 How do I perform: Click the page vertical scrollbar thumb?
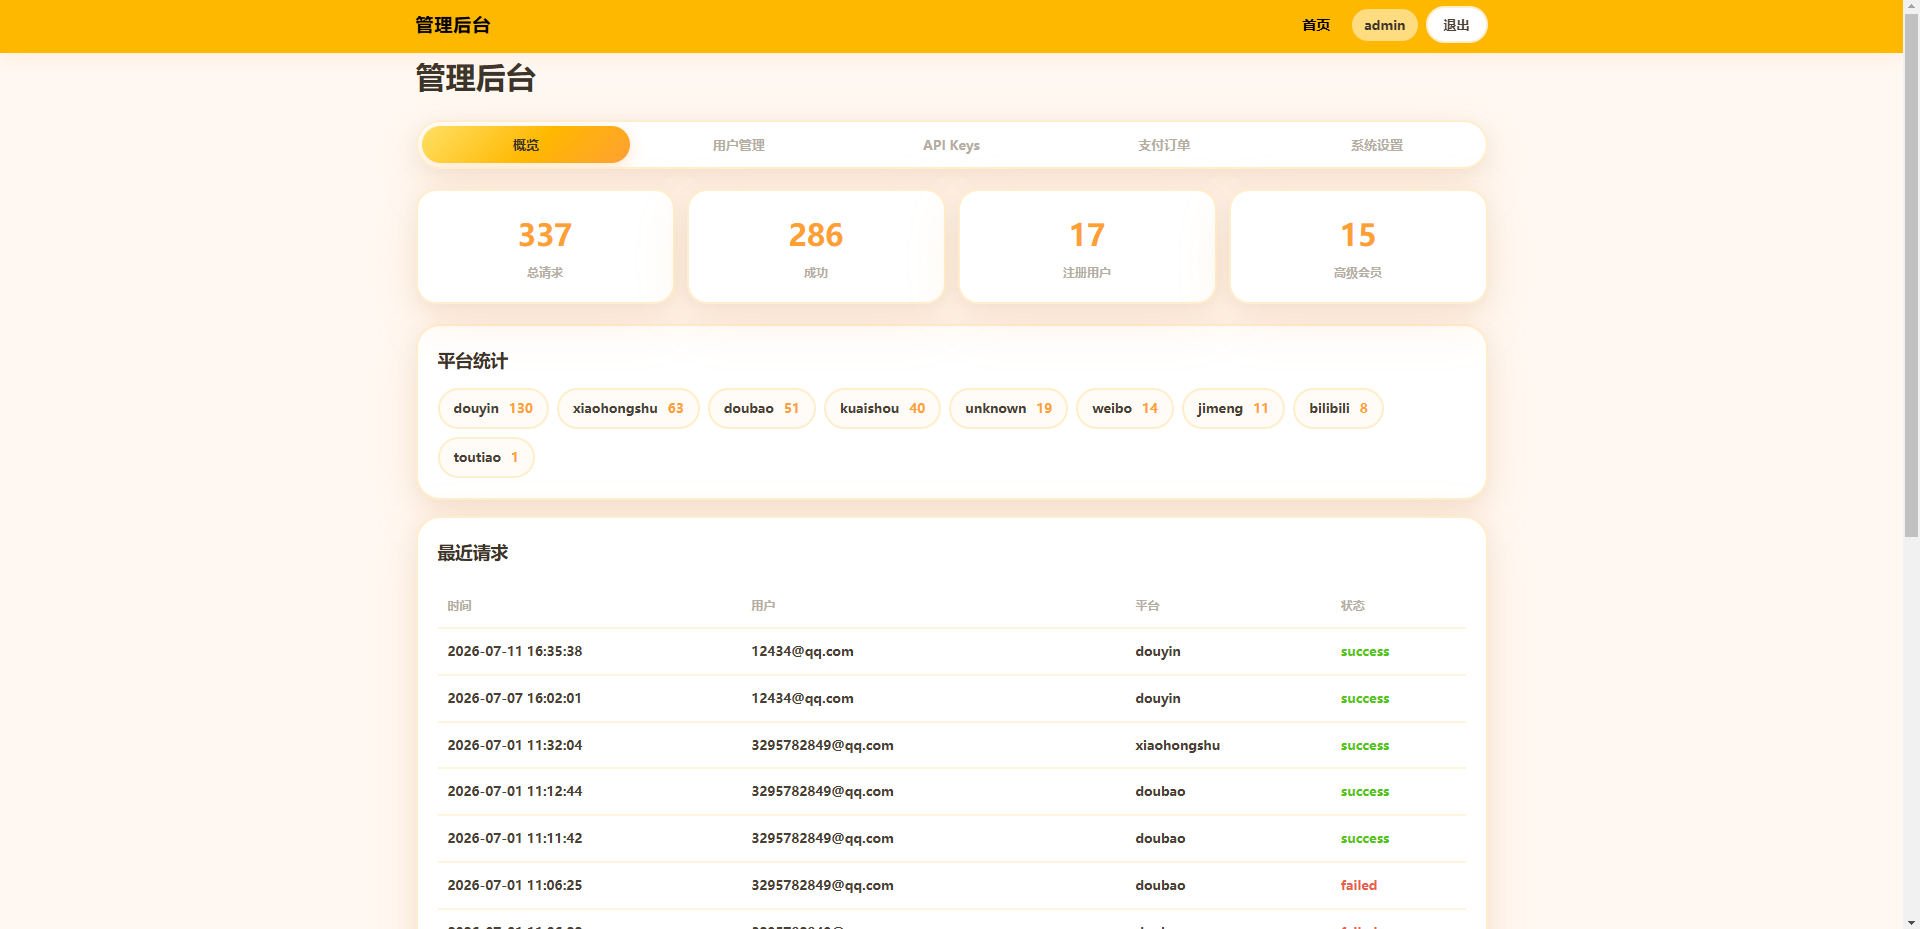[1911, 270]
